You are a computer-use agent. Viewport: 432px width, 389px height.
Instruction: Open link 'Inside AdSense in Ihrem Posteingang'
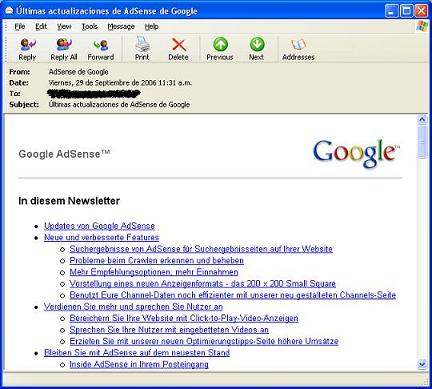(139, 364)
